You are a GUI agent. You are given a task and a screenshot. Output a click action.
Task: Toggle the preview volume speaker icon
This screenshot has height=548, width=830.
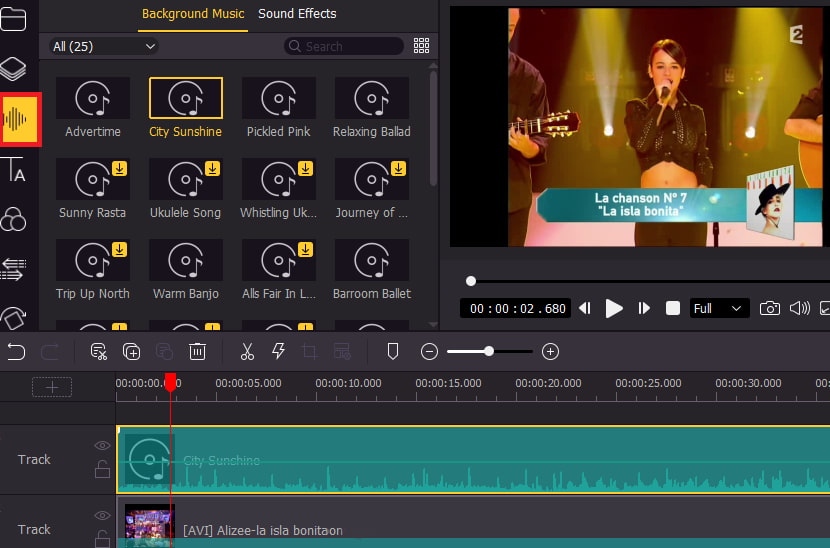[x=800, y=308]
